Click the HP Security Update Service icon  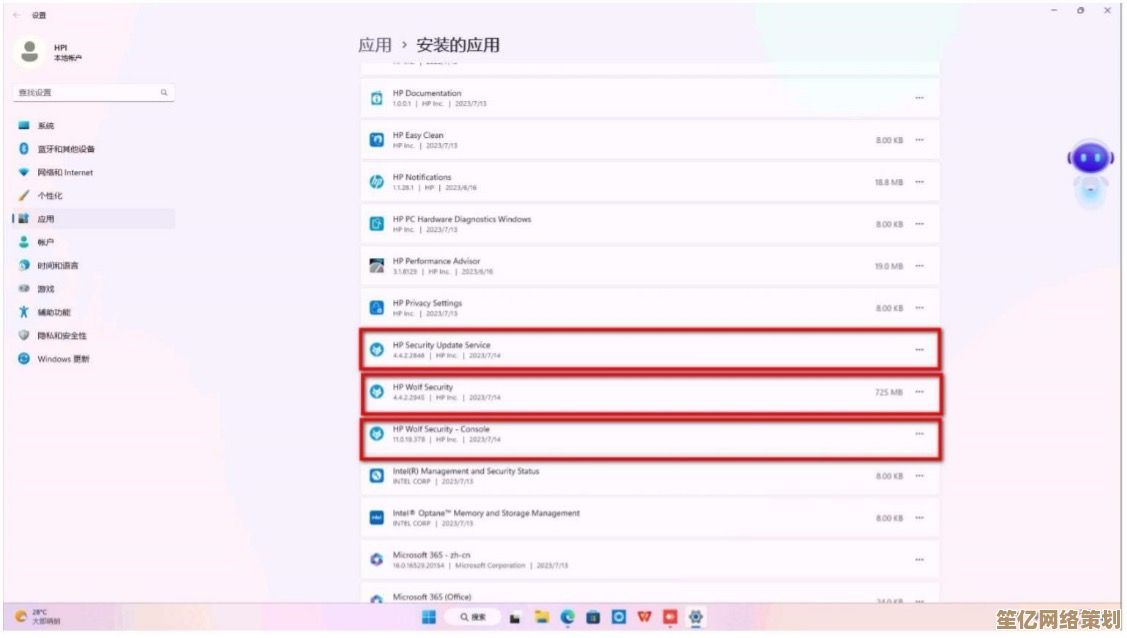(x=377, y=350)
